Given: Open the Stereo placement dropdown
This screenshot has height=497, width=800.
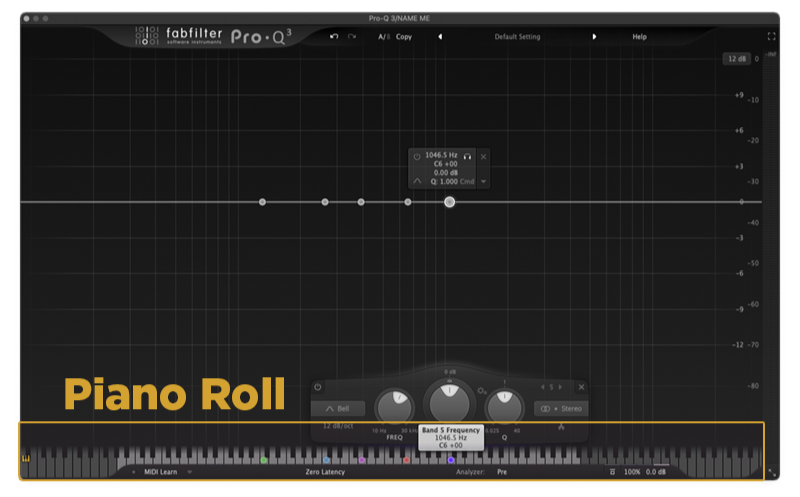Looking at the screenshot, I should point(561,409).
